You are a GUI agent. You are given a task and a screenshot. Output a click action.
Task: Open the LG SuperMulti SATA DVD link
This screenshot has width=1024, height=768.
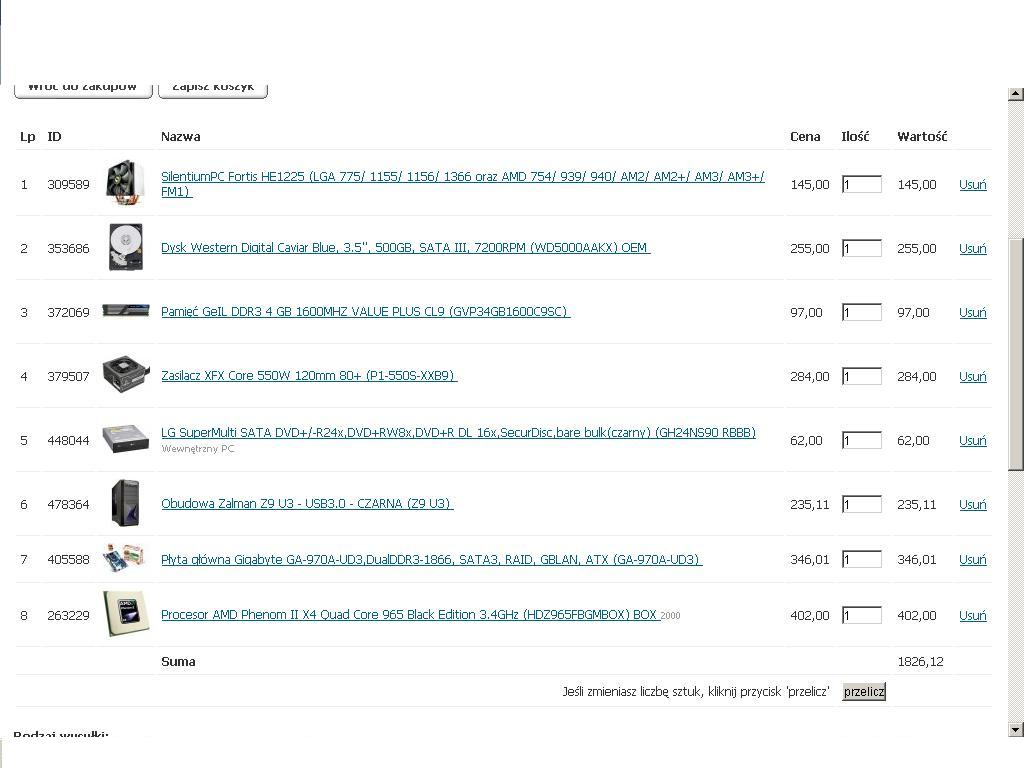[458, 432]
